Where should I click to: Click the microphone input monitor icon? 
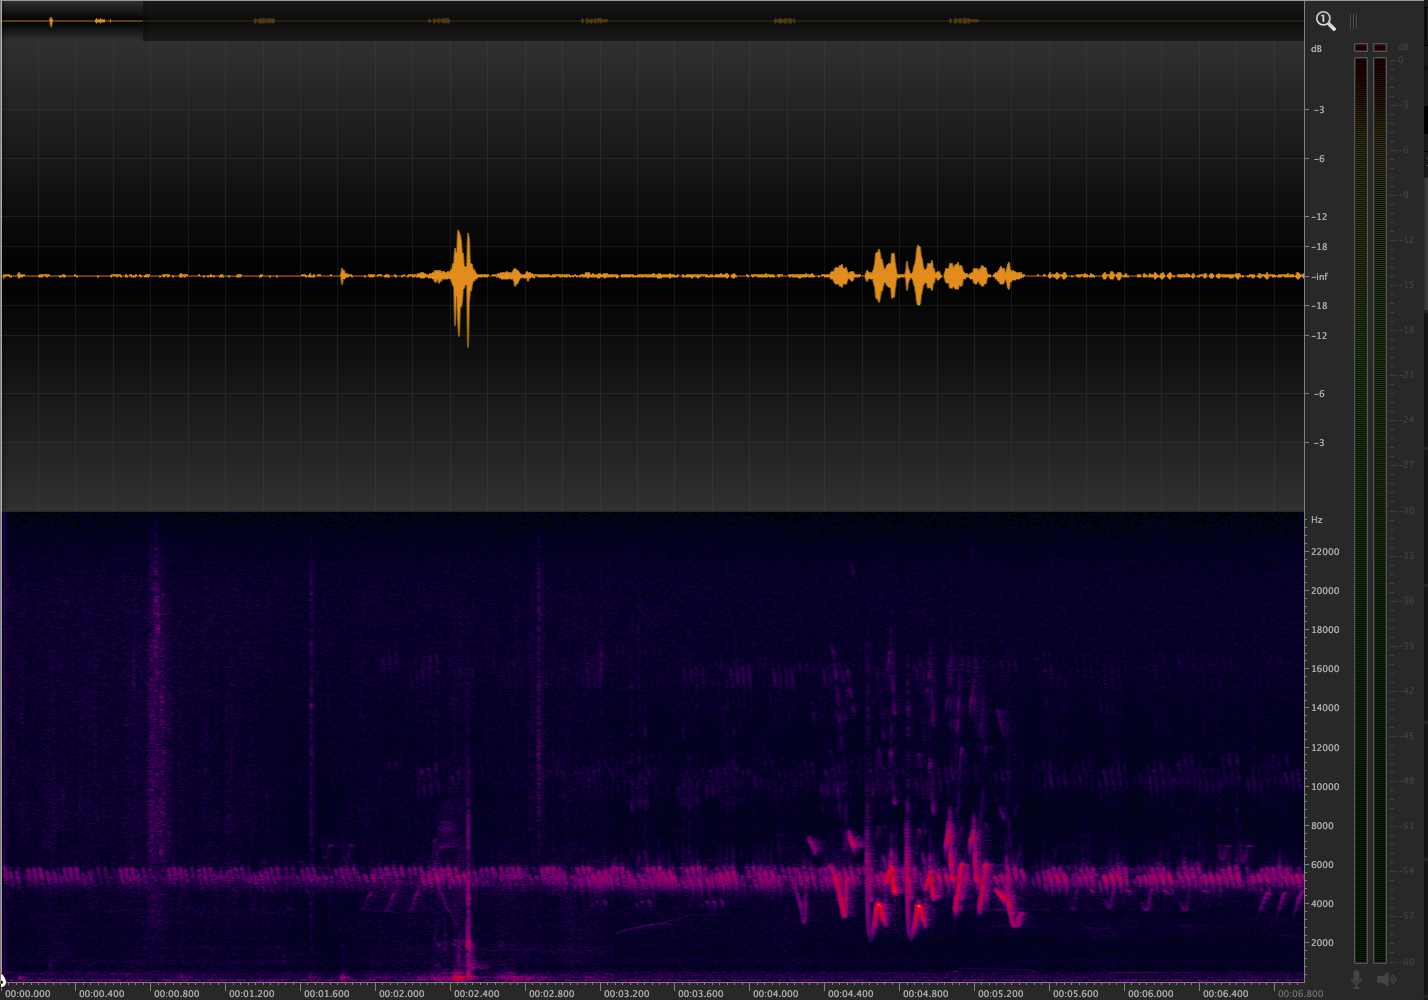[x=1357, y=980]
